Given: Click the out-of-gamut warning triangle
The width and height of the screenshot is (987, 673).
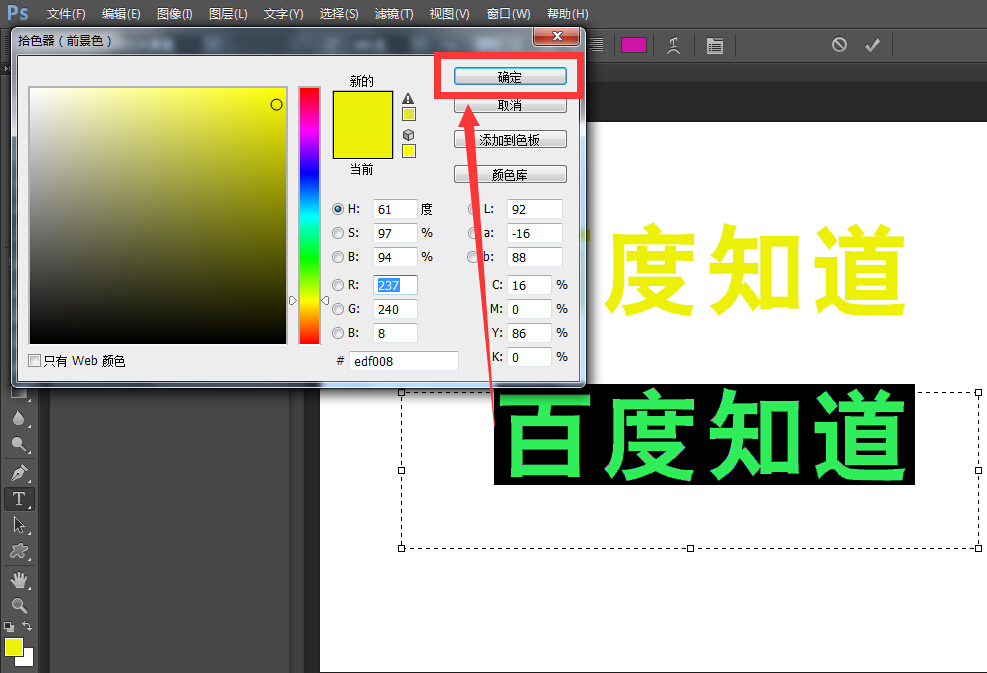Looking at the screenshot, I should (409, 99).
